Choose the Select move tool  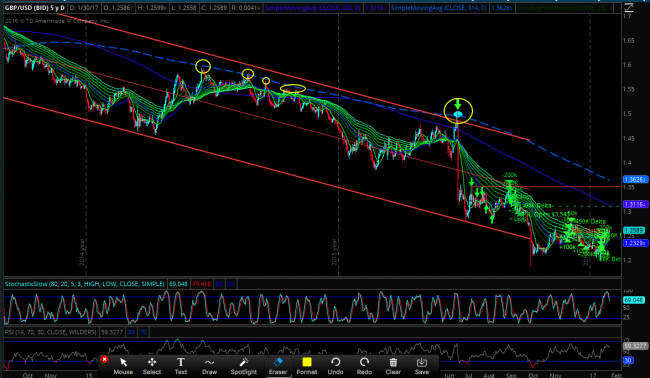pyautogui.click(x=152, y=366)
